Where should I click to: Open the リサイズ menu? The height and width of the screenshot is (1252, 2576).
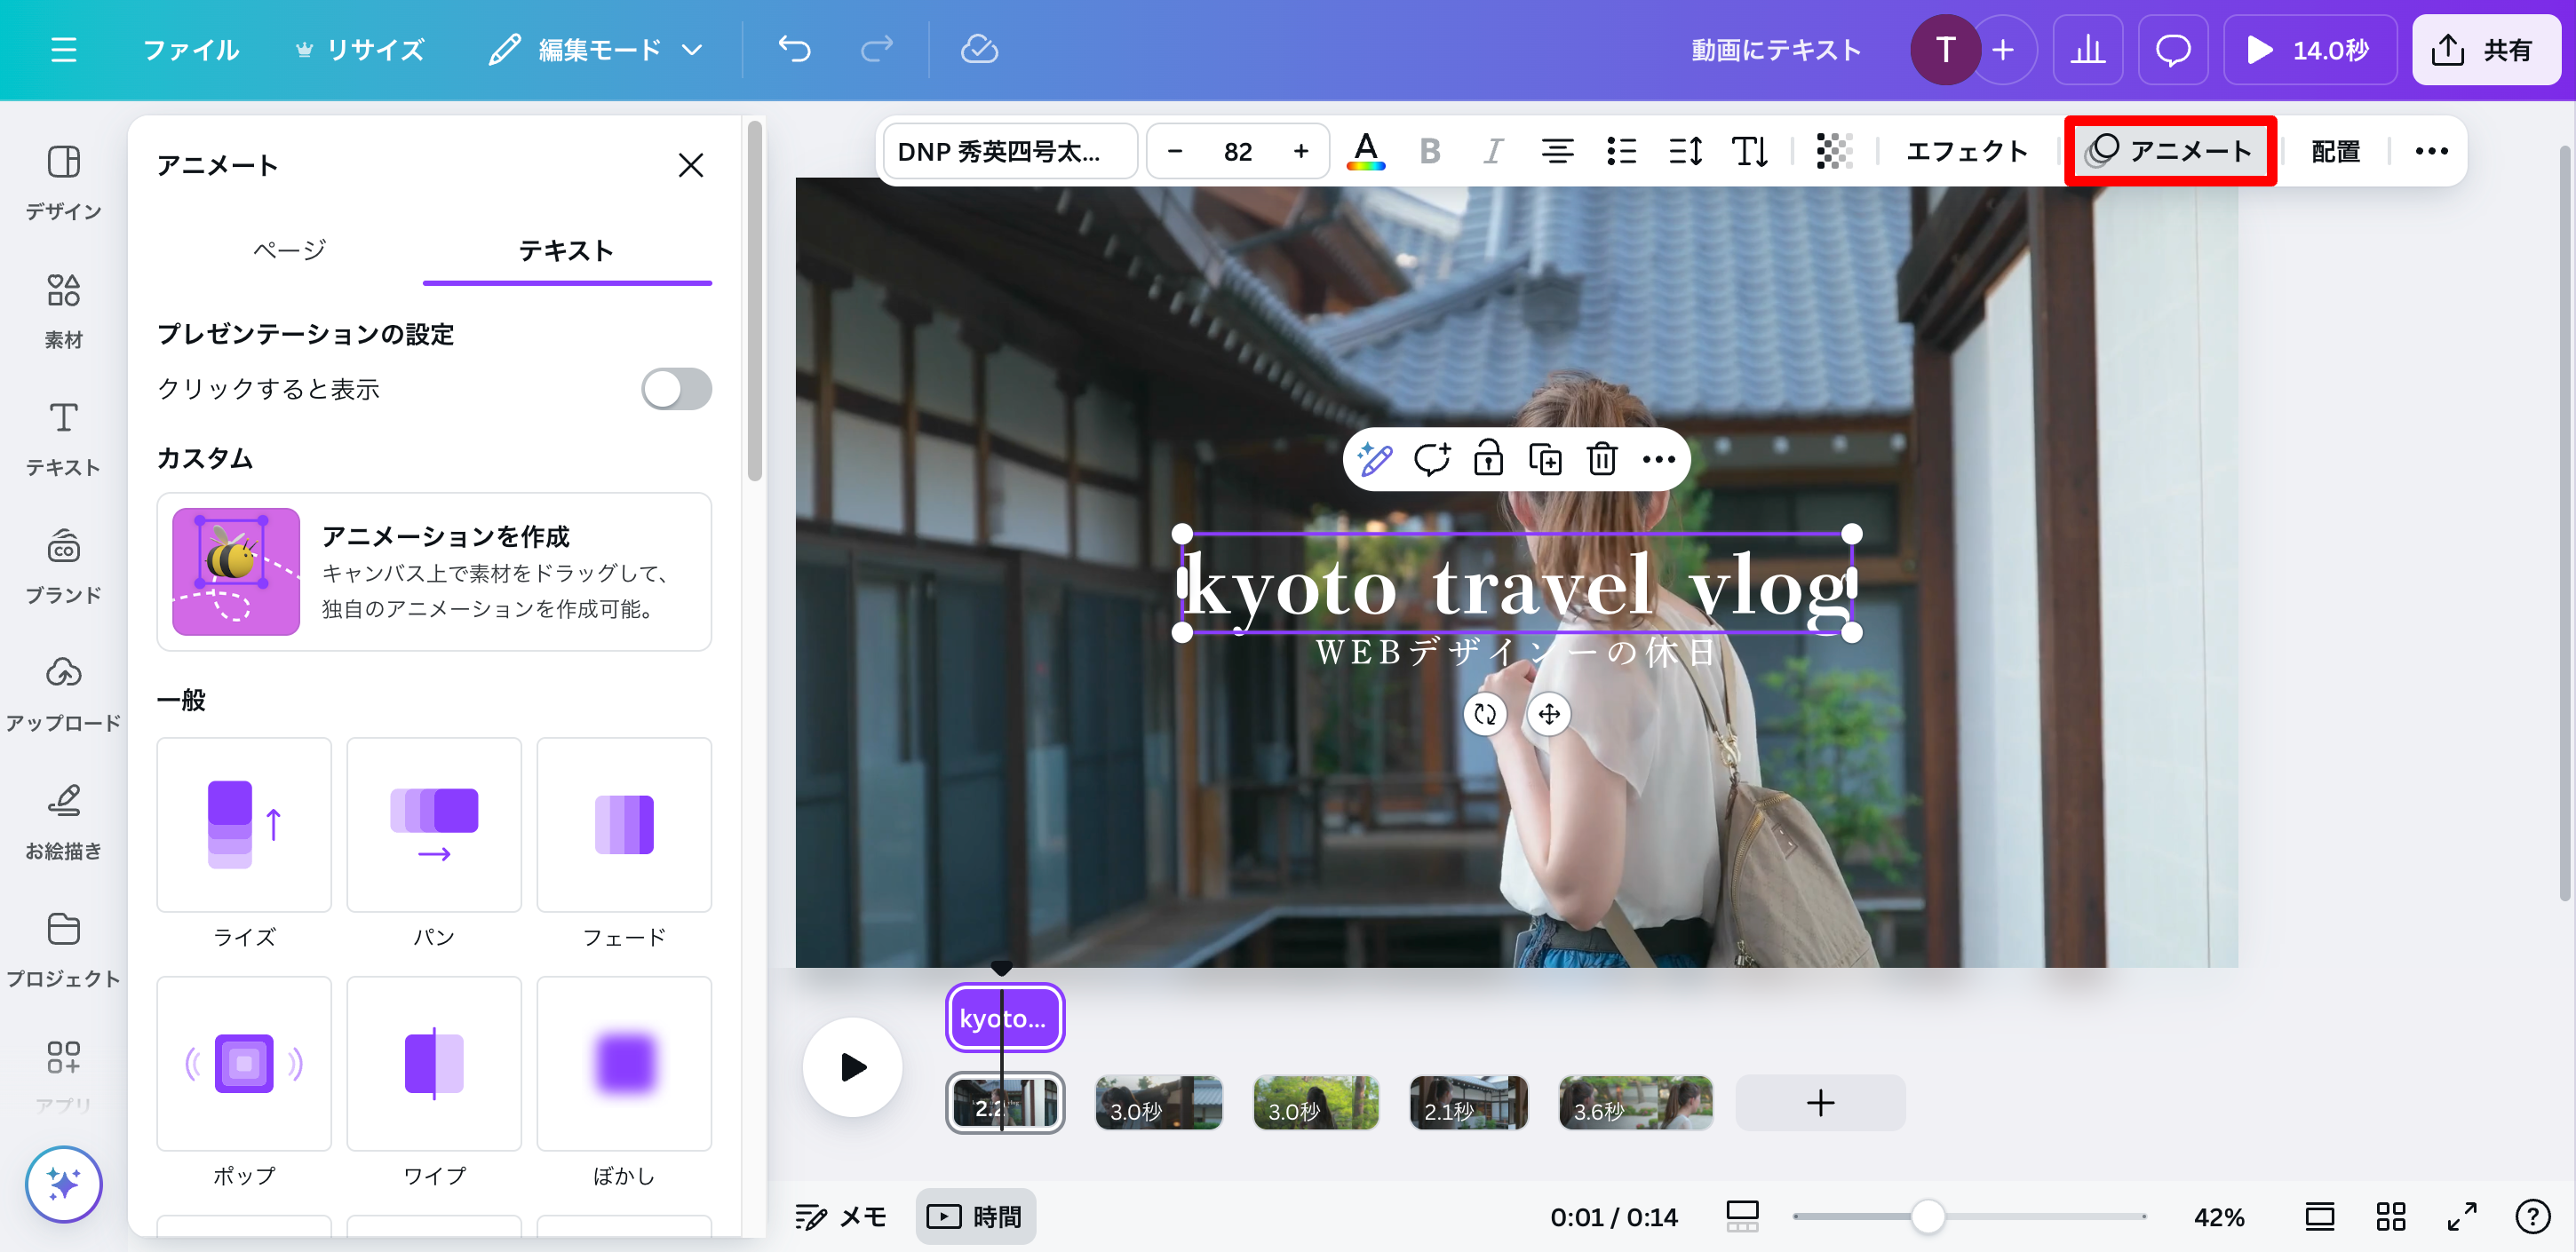tap(361, 50)
